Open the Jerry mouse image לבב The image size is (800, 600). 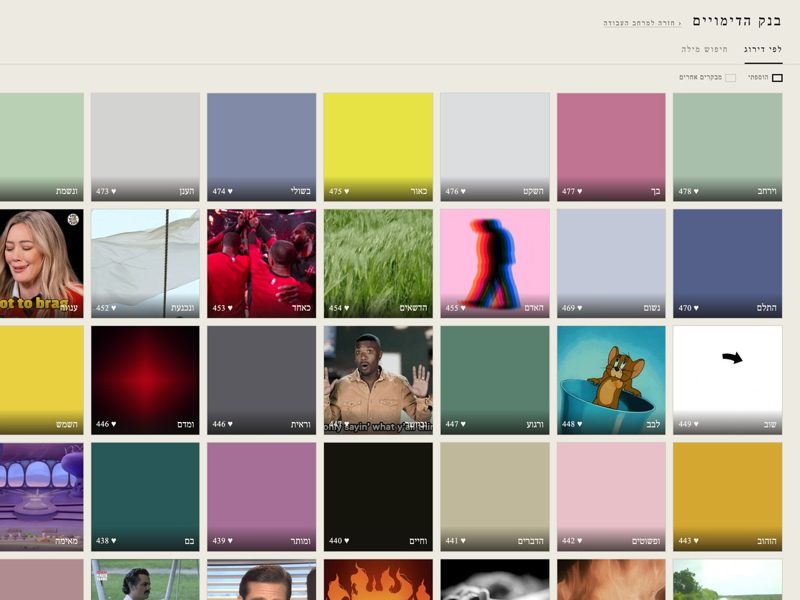tap(611, 380)
